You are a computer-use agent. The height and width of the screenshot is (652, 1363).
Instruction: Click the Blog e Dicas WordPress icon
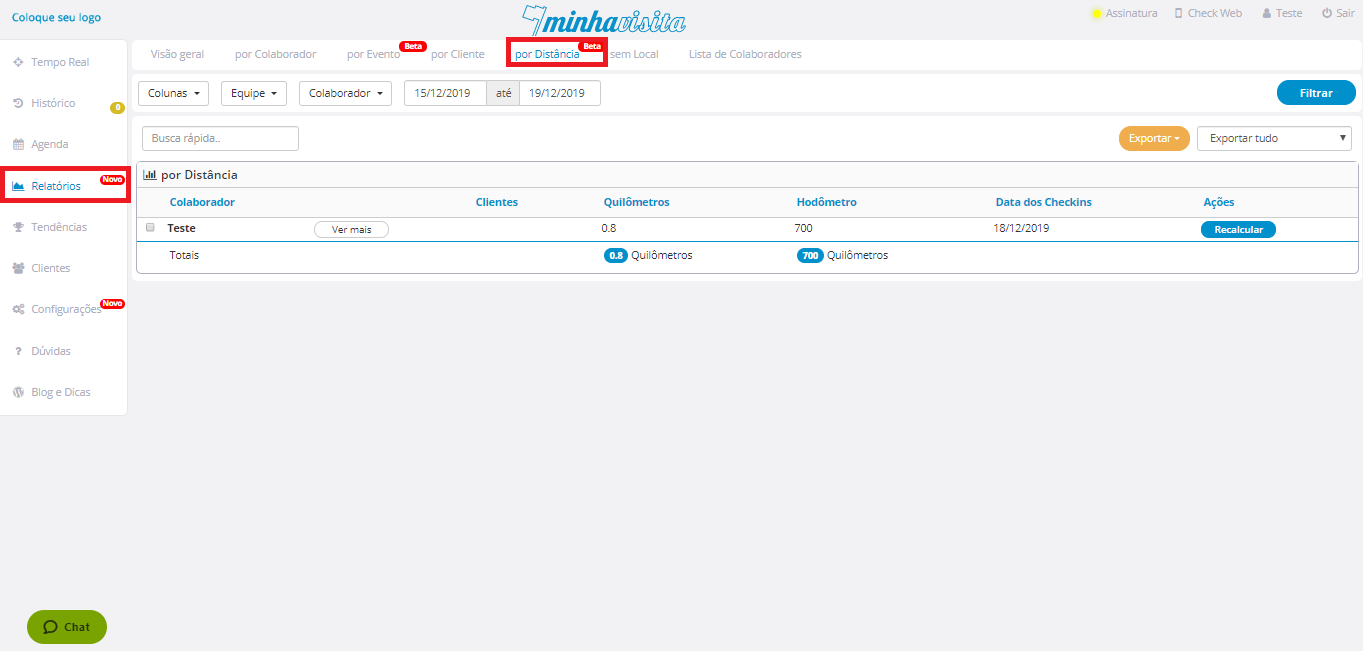coord(18,392)
